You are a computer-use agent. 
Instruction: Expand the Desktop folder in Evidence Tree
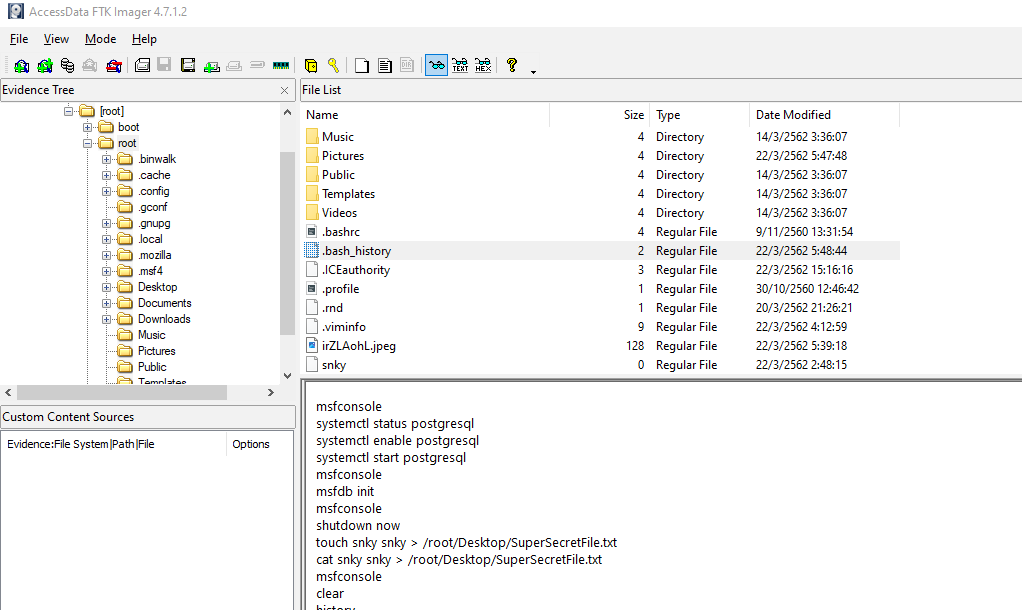[x=107, y=287]
